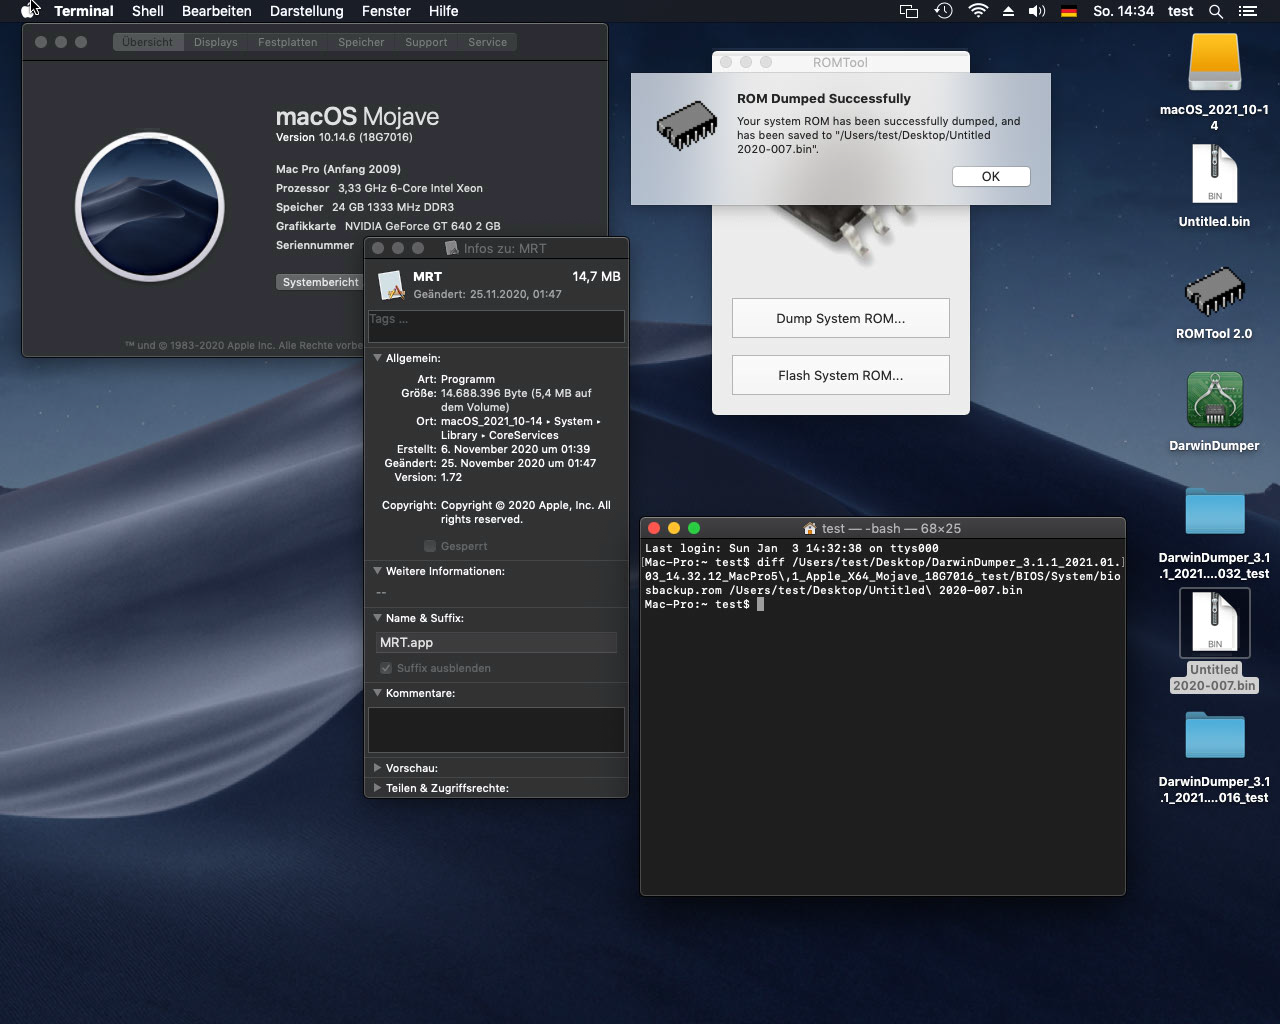Click the German flag input source icon
This screenshot has width=1280, height=1024.
pyautogui.click(x=1069, y=11)
